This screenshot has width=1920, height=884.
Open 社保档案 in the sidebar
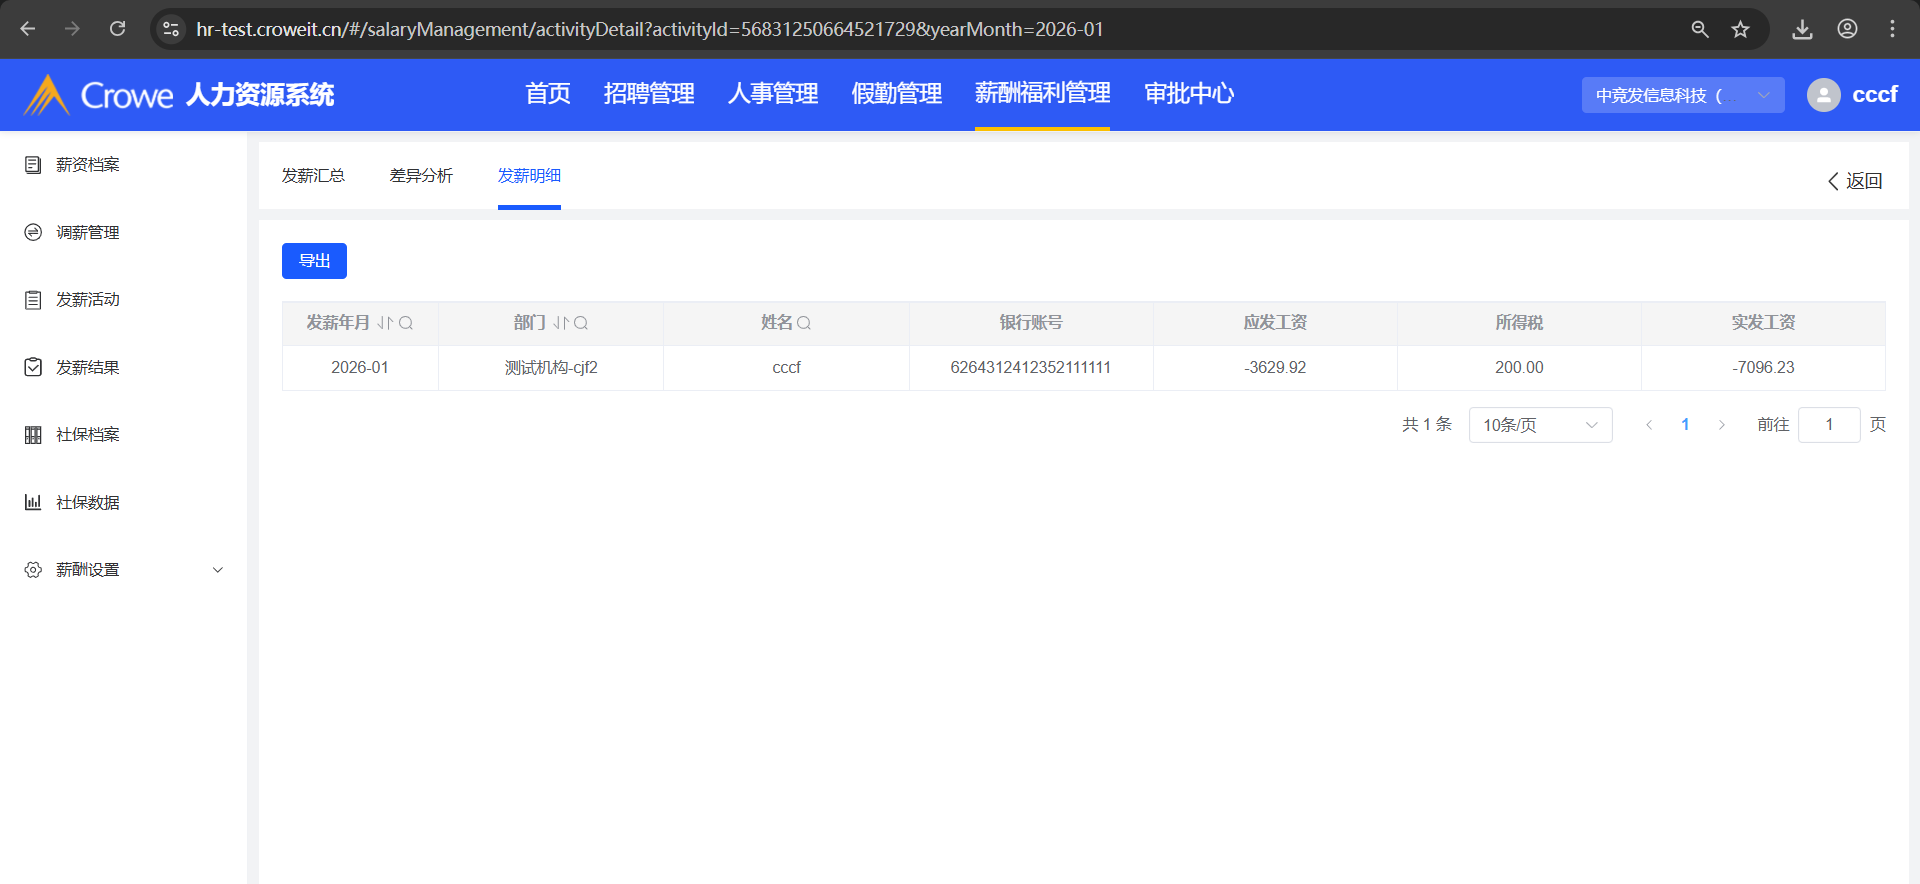88,435
